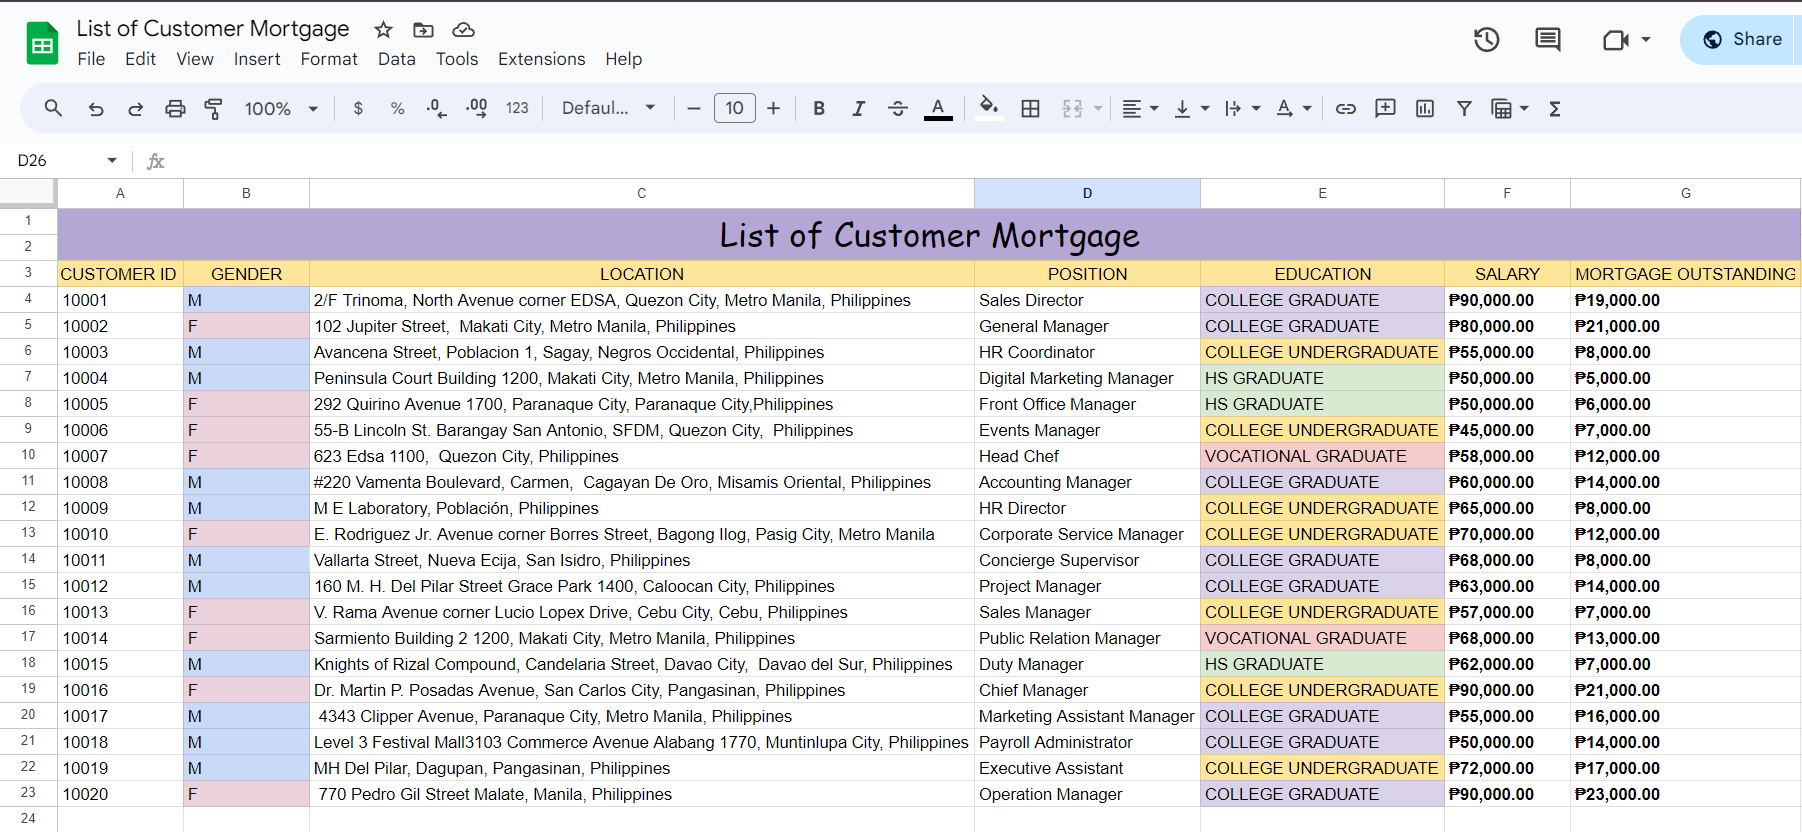Click the Undo arrow icon

[96, 109]
